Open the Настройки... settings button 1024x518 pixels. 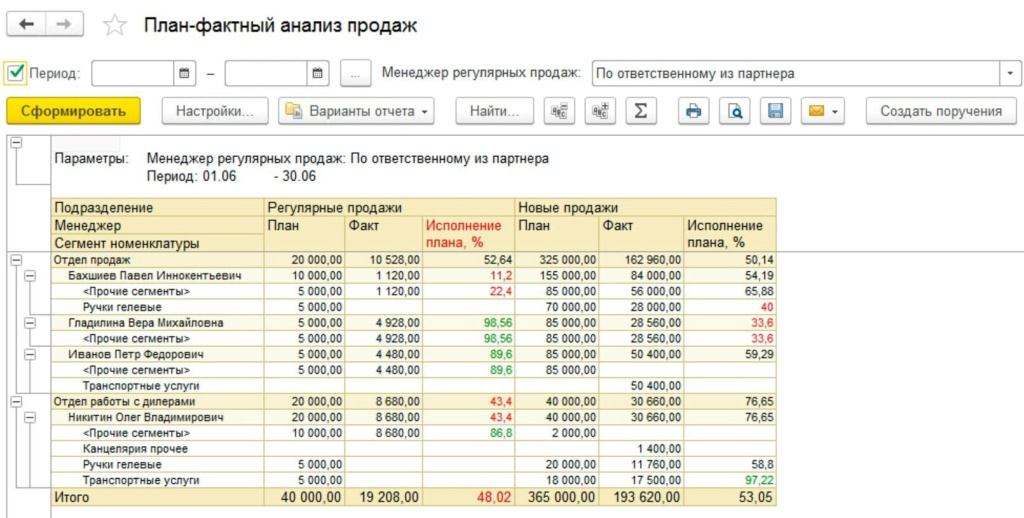point(215,111)
